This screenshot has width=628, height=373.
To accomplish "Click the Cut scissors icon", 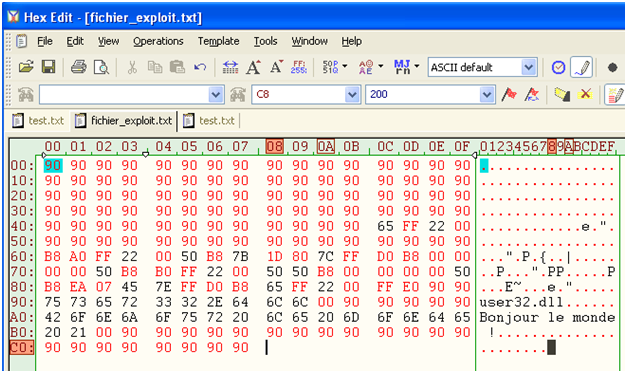I will point(132,67).
